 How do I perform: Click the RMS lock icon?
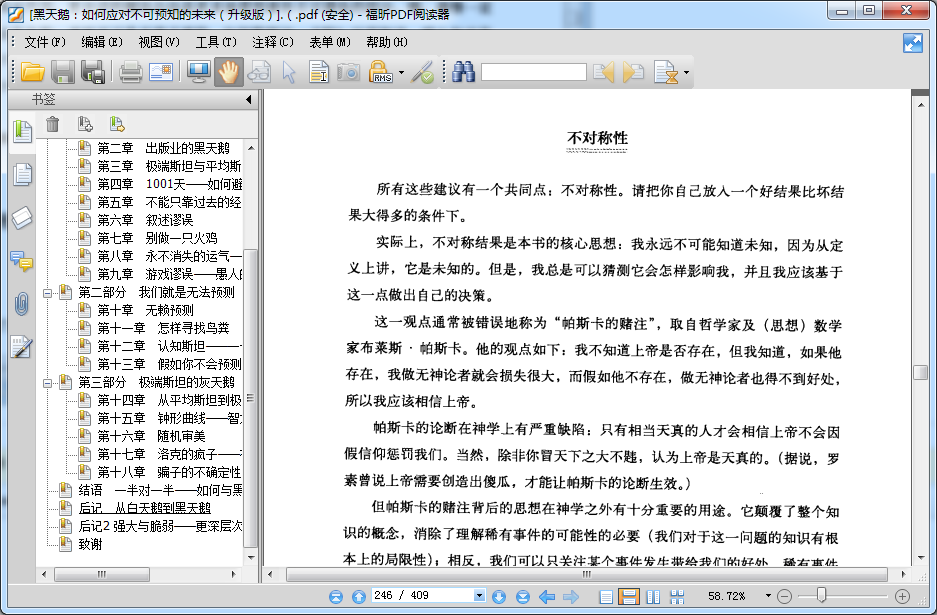pyautogui.click(x=380, y=72)
